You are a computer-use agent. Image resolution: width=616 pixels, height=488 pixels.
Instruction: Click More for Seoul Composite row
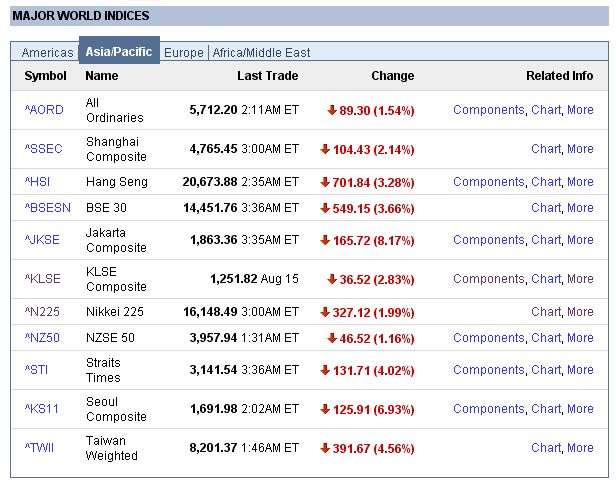click(580, 409)
